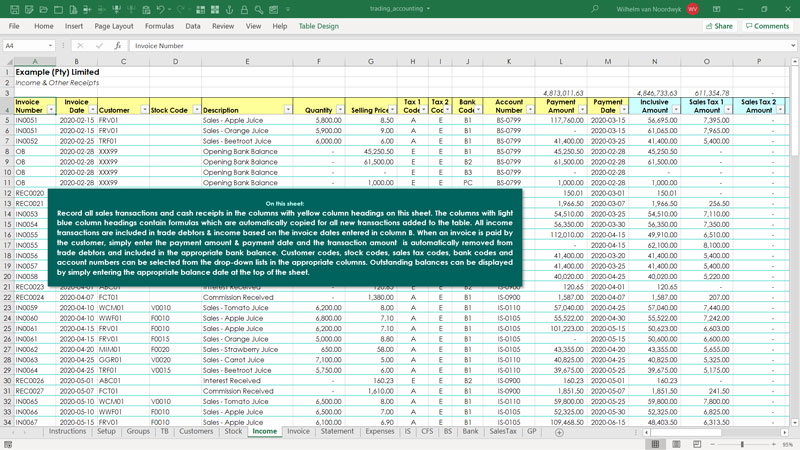Click the grid layout icon left of anchor
Viewport: 800px width, 450px height.
(215, 9)
